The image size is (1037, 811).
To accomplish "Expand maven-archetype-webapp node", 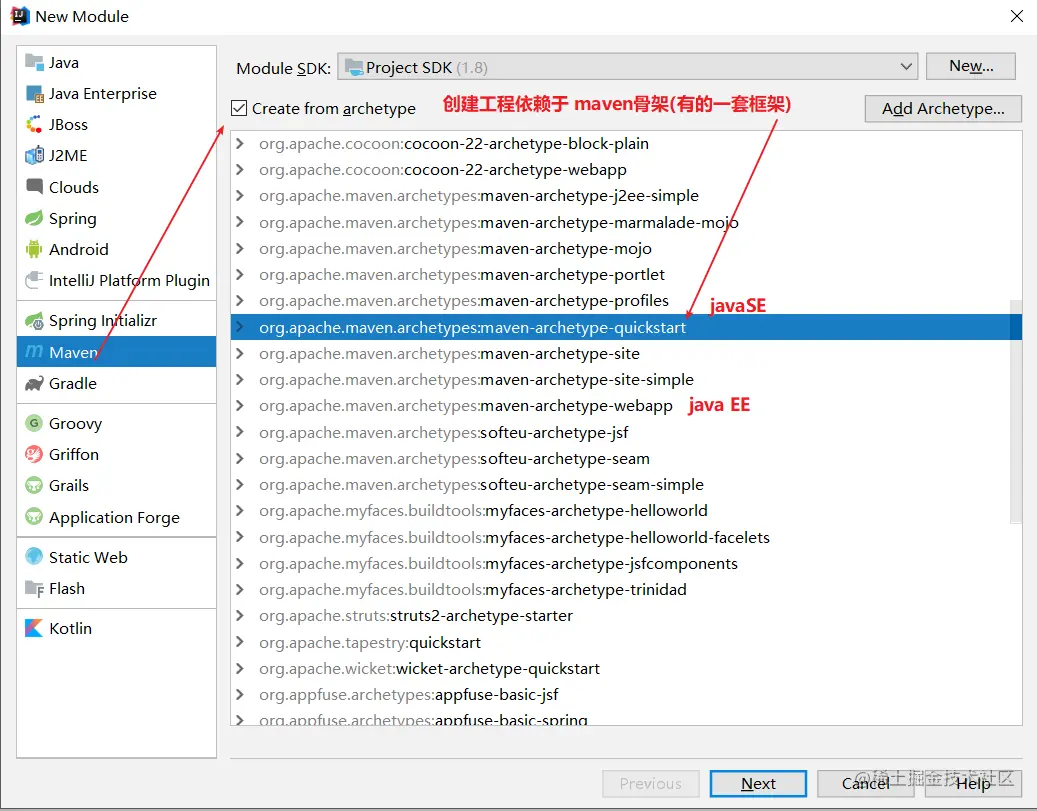I will [239, 406].
